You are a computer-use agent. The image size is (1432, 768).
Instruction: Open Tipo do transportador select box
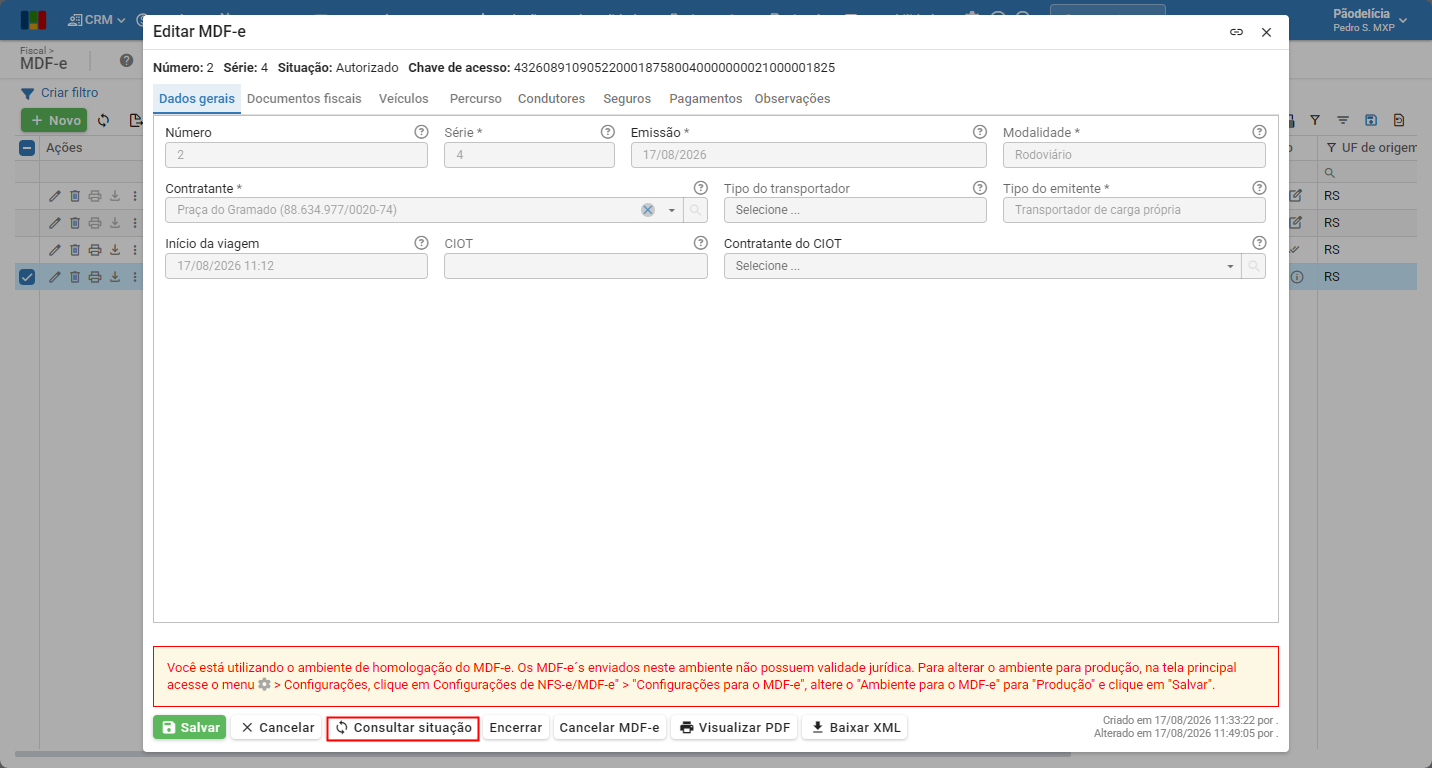coord(855,210)
